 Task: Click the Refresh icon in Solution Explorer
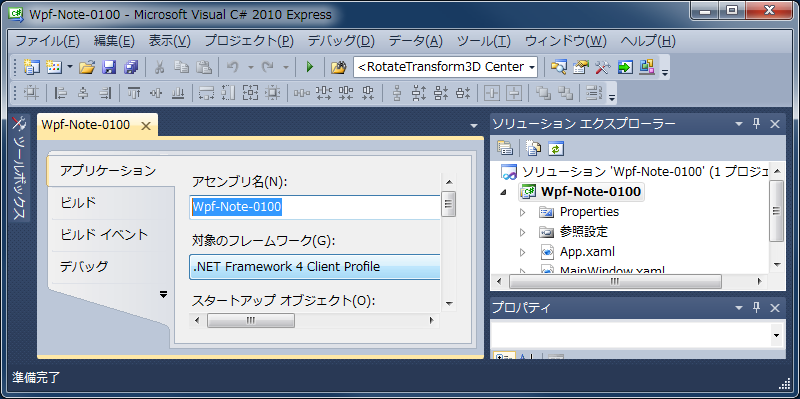tap(556, 148)
